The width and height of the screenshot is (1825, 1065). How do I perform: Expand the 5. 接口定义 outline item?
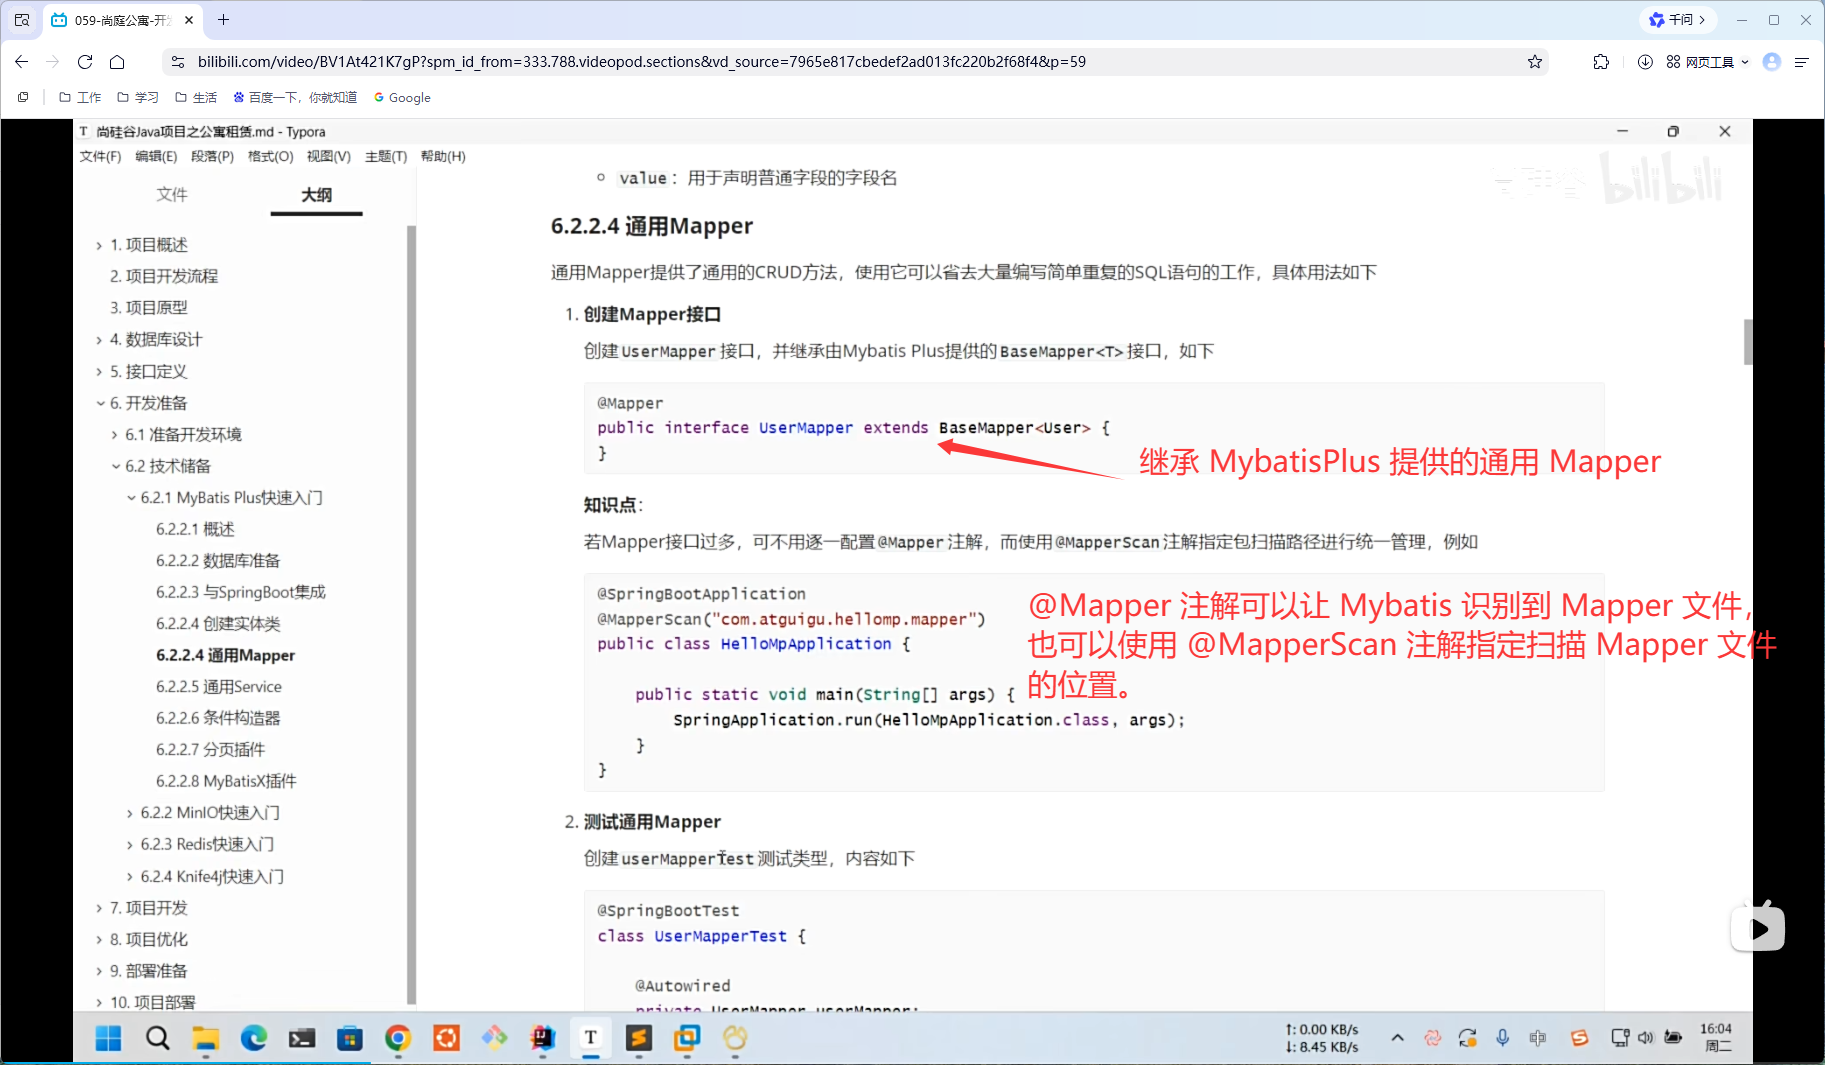[99, 372]
